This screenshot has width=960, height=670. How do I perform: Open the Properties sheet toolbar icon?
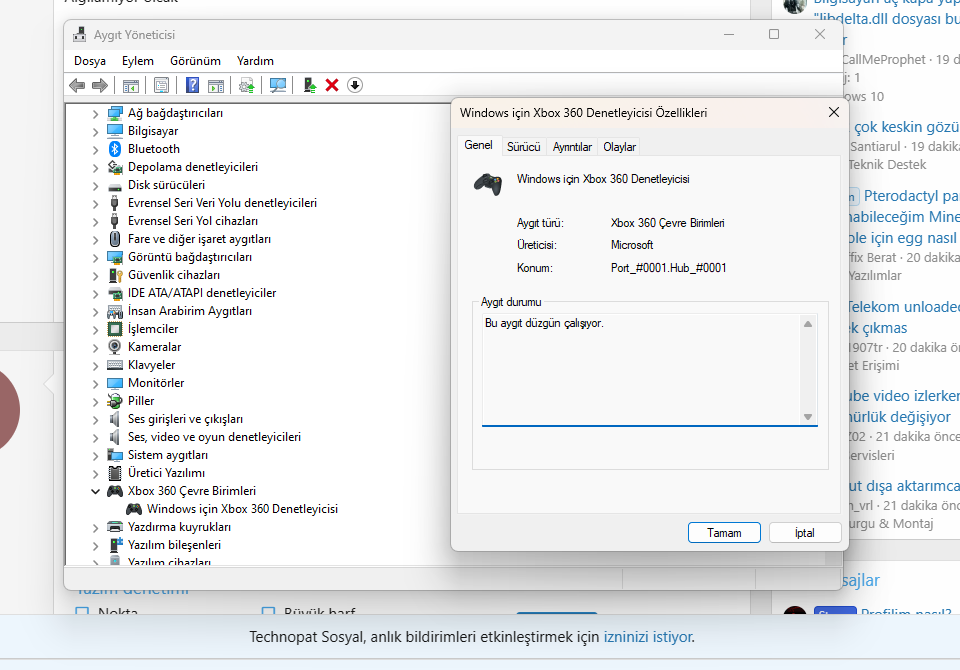pos(162,85)
